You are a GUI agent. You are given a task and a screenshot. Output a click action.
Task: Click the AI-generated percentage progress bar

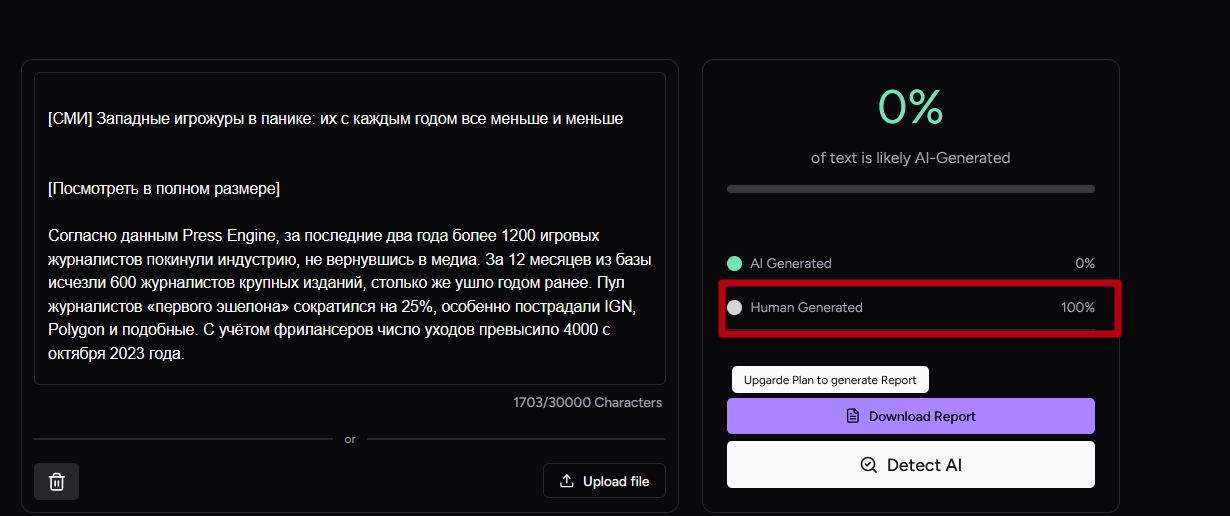[x=910, y=189]
